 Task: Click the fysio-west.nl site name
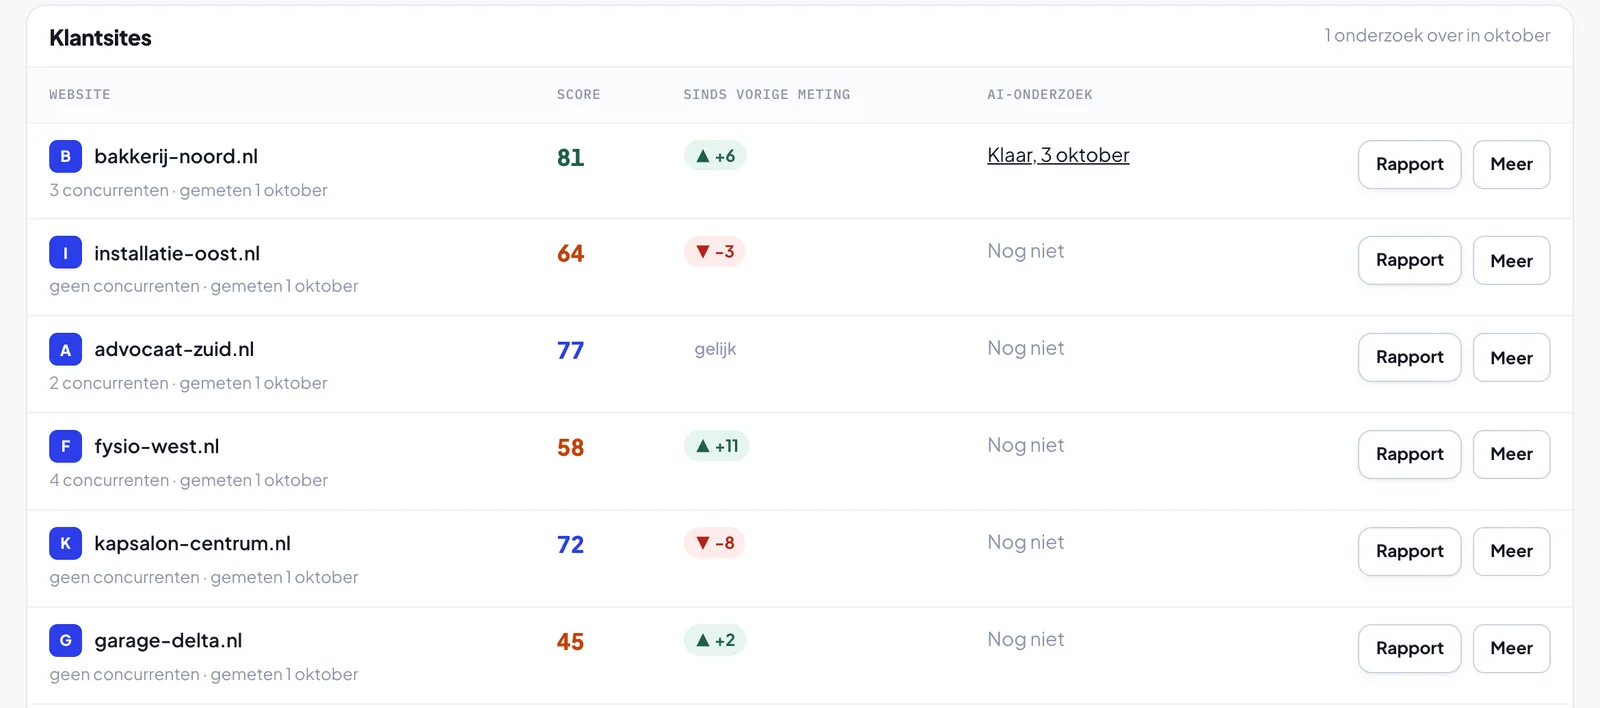tap(157, 446)
